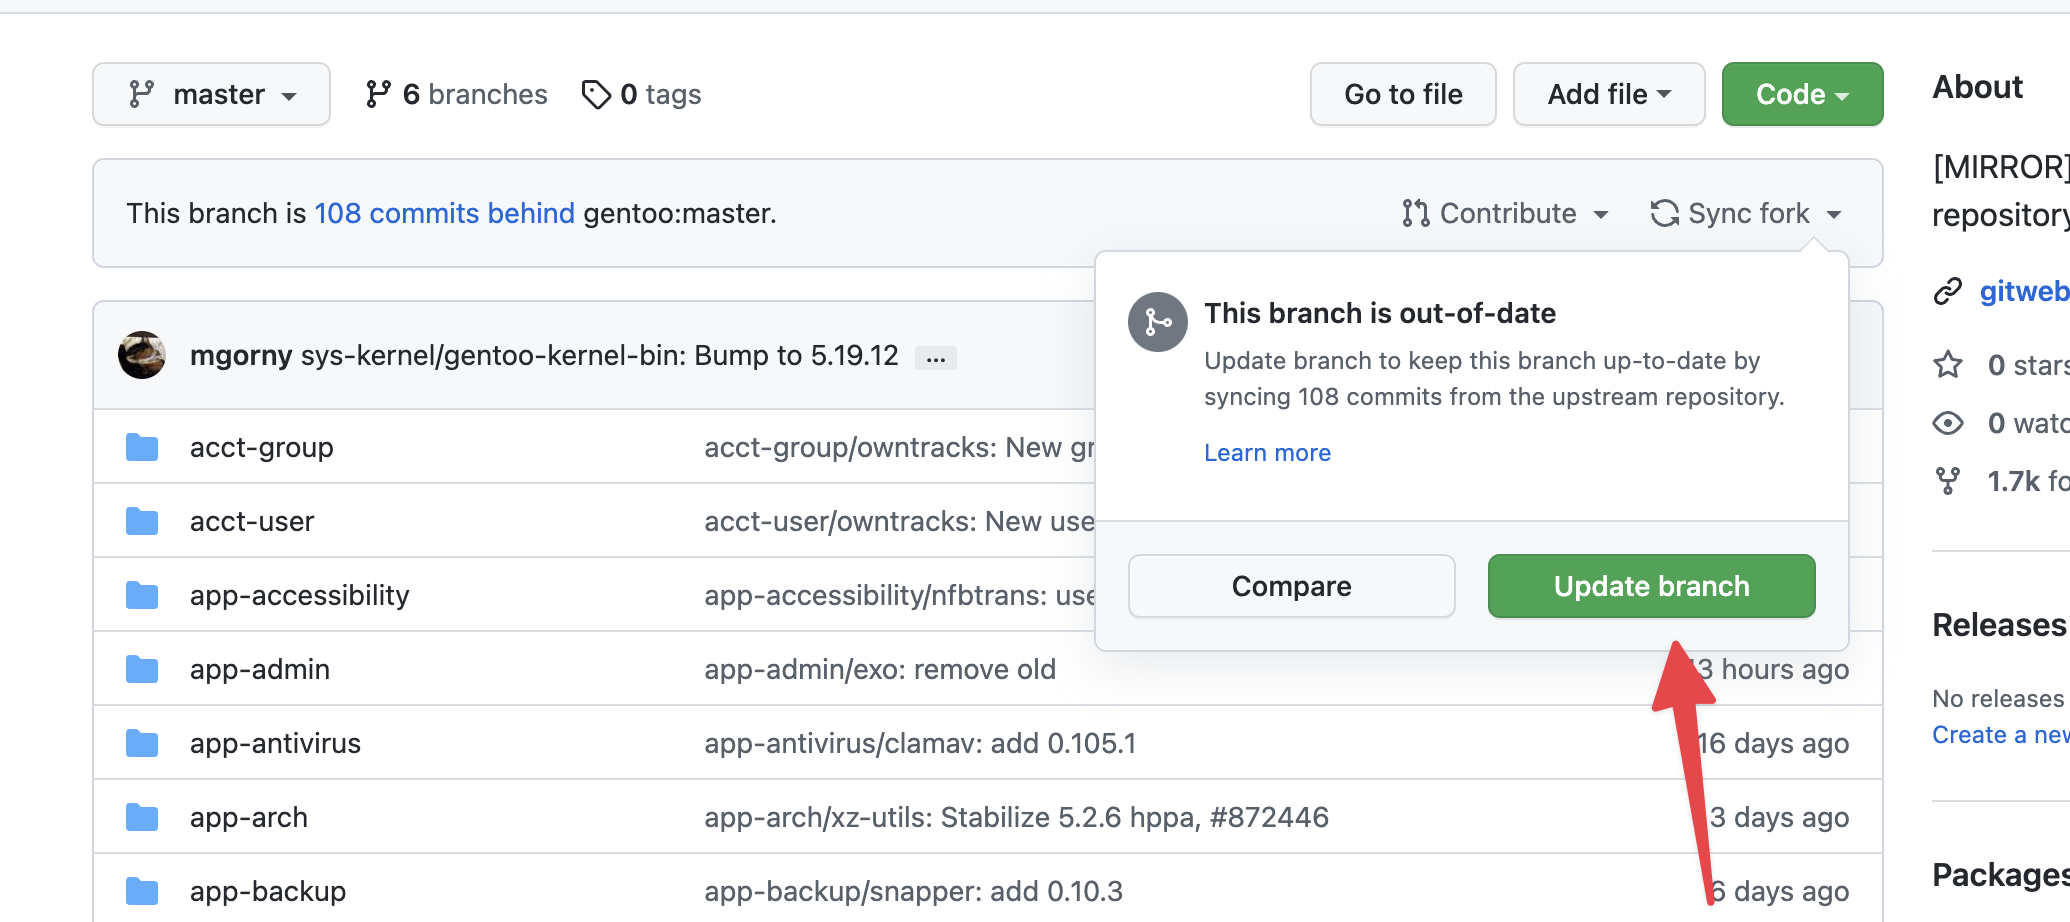Screen dimensions: 2070x922
Task: Click the Compare button
Action: point(1291,586)
